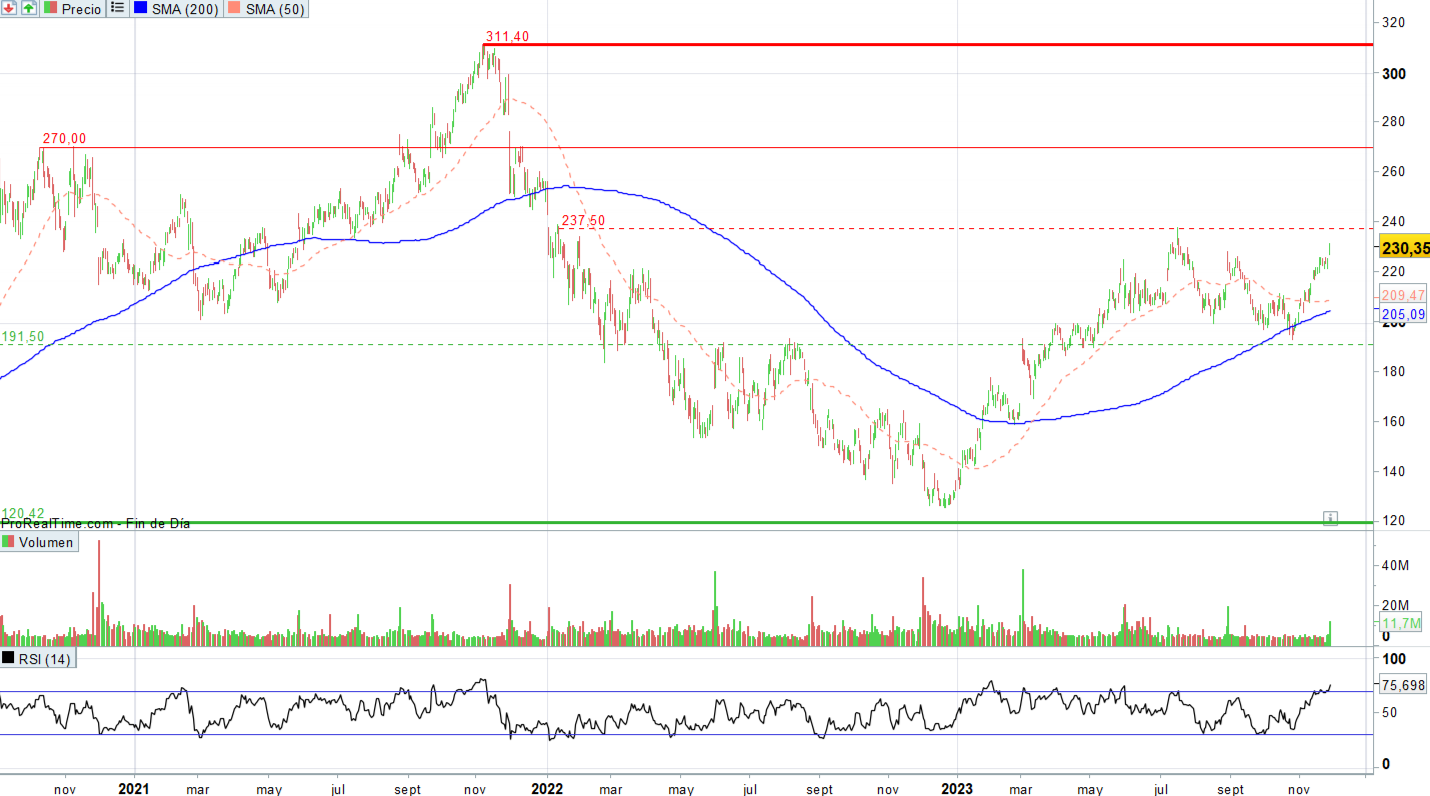Click the ProRealTime.com Fin de Día text
Viewport: 1430px width, 796px height.
[95, 523]
